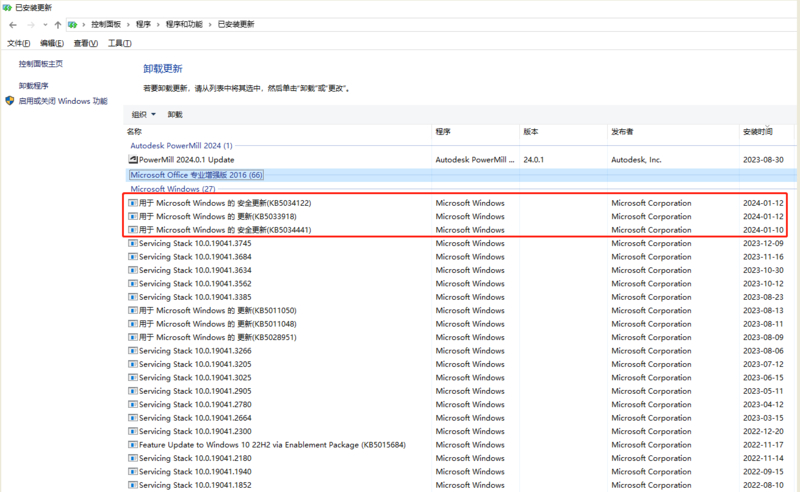Go to 控制面板主页 link
Image resolution: width=800 pixels, height=492 pixels.
tap(41, 64)
